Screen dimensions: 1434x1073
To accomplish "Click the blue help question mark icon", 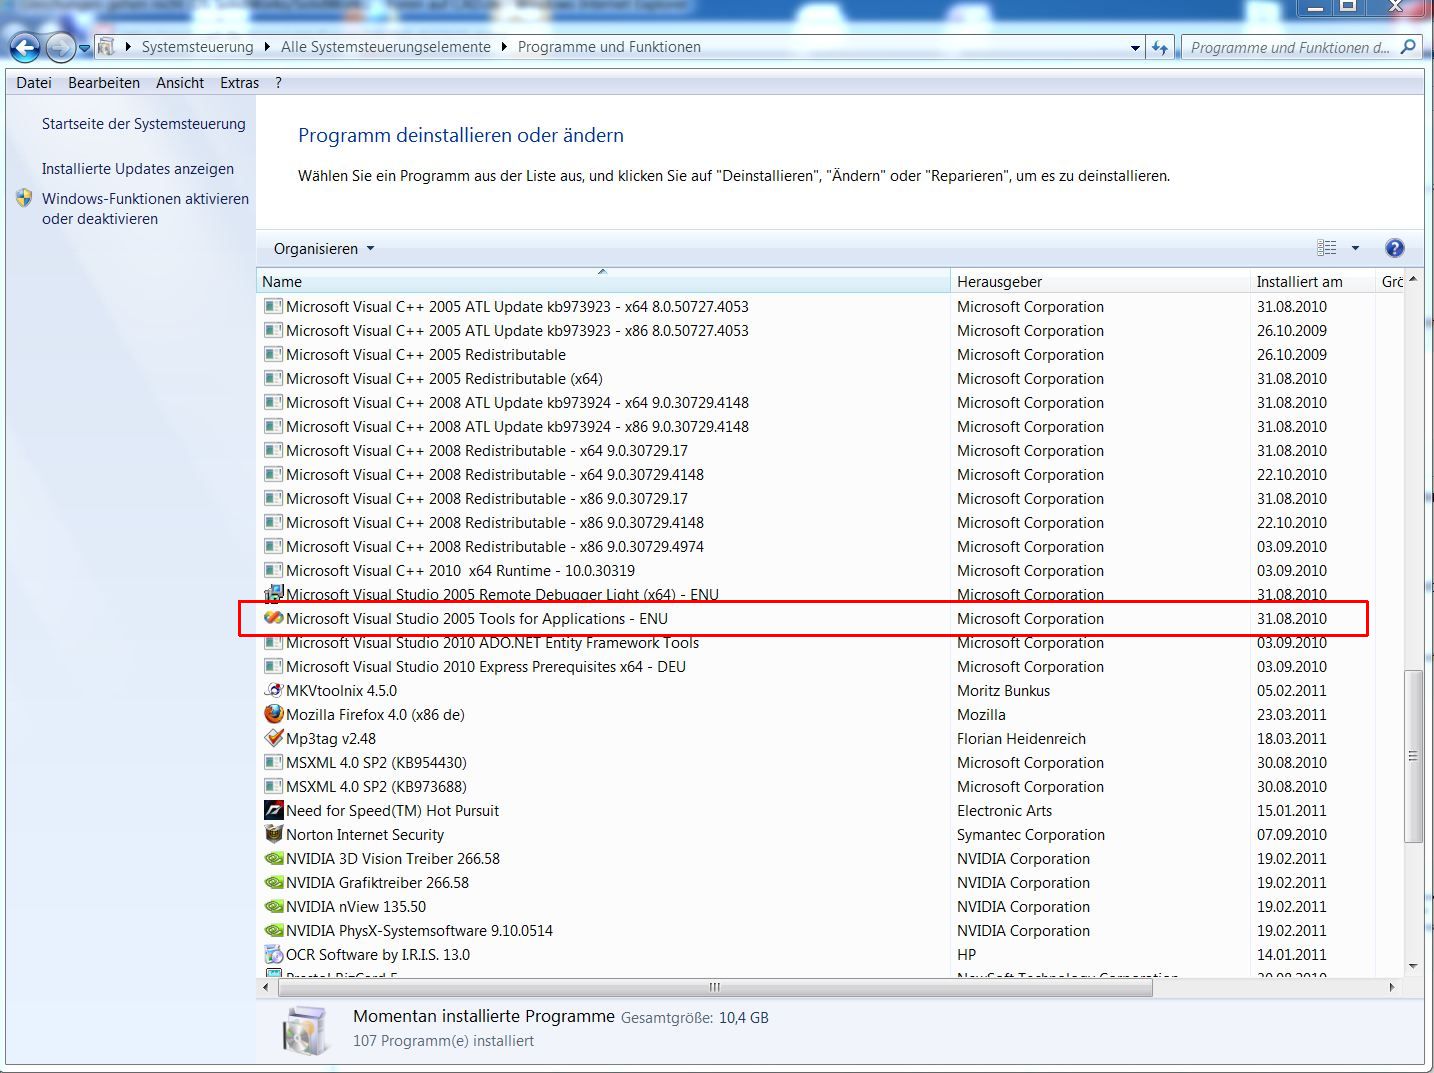I will 1394,248.
